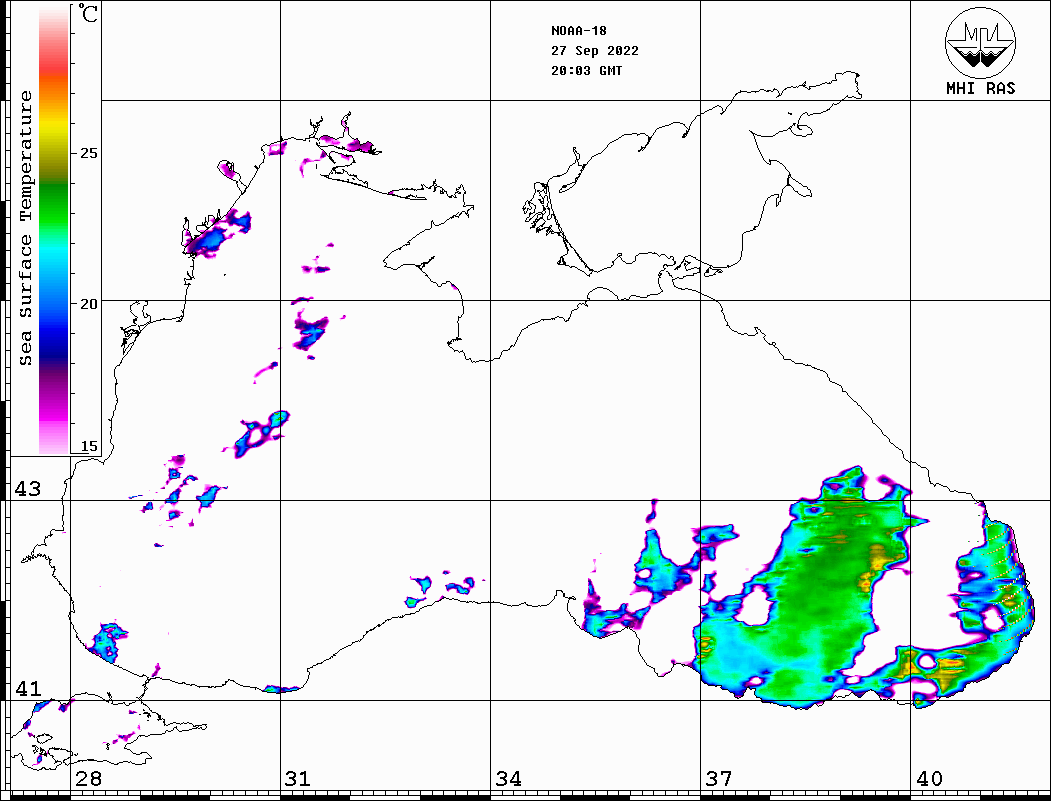Click the date '27 Sep 2022'

coord(595,51)
